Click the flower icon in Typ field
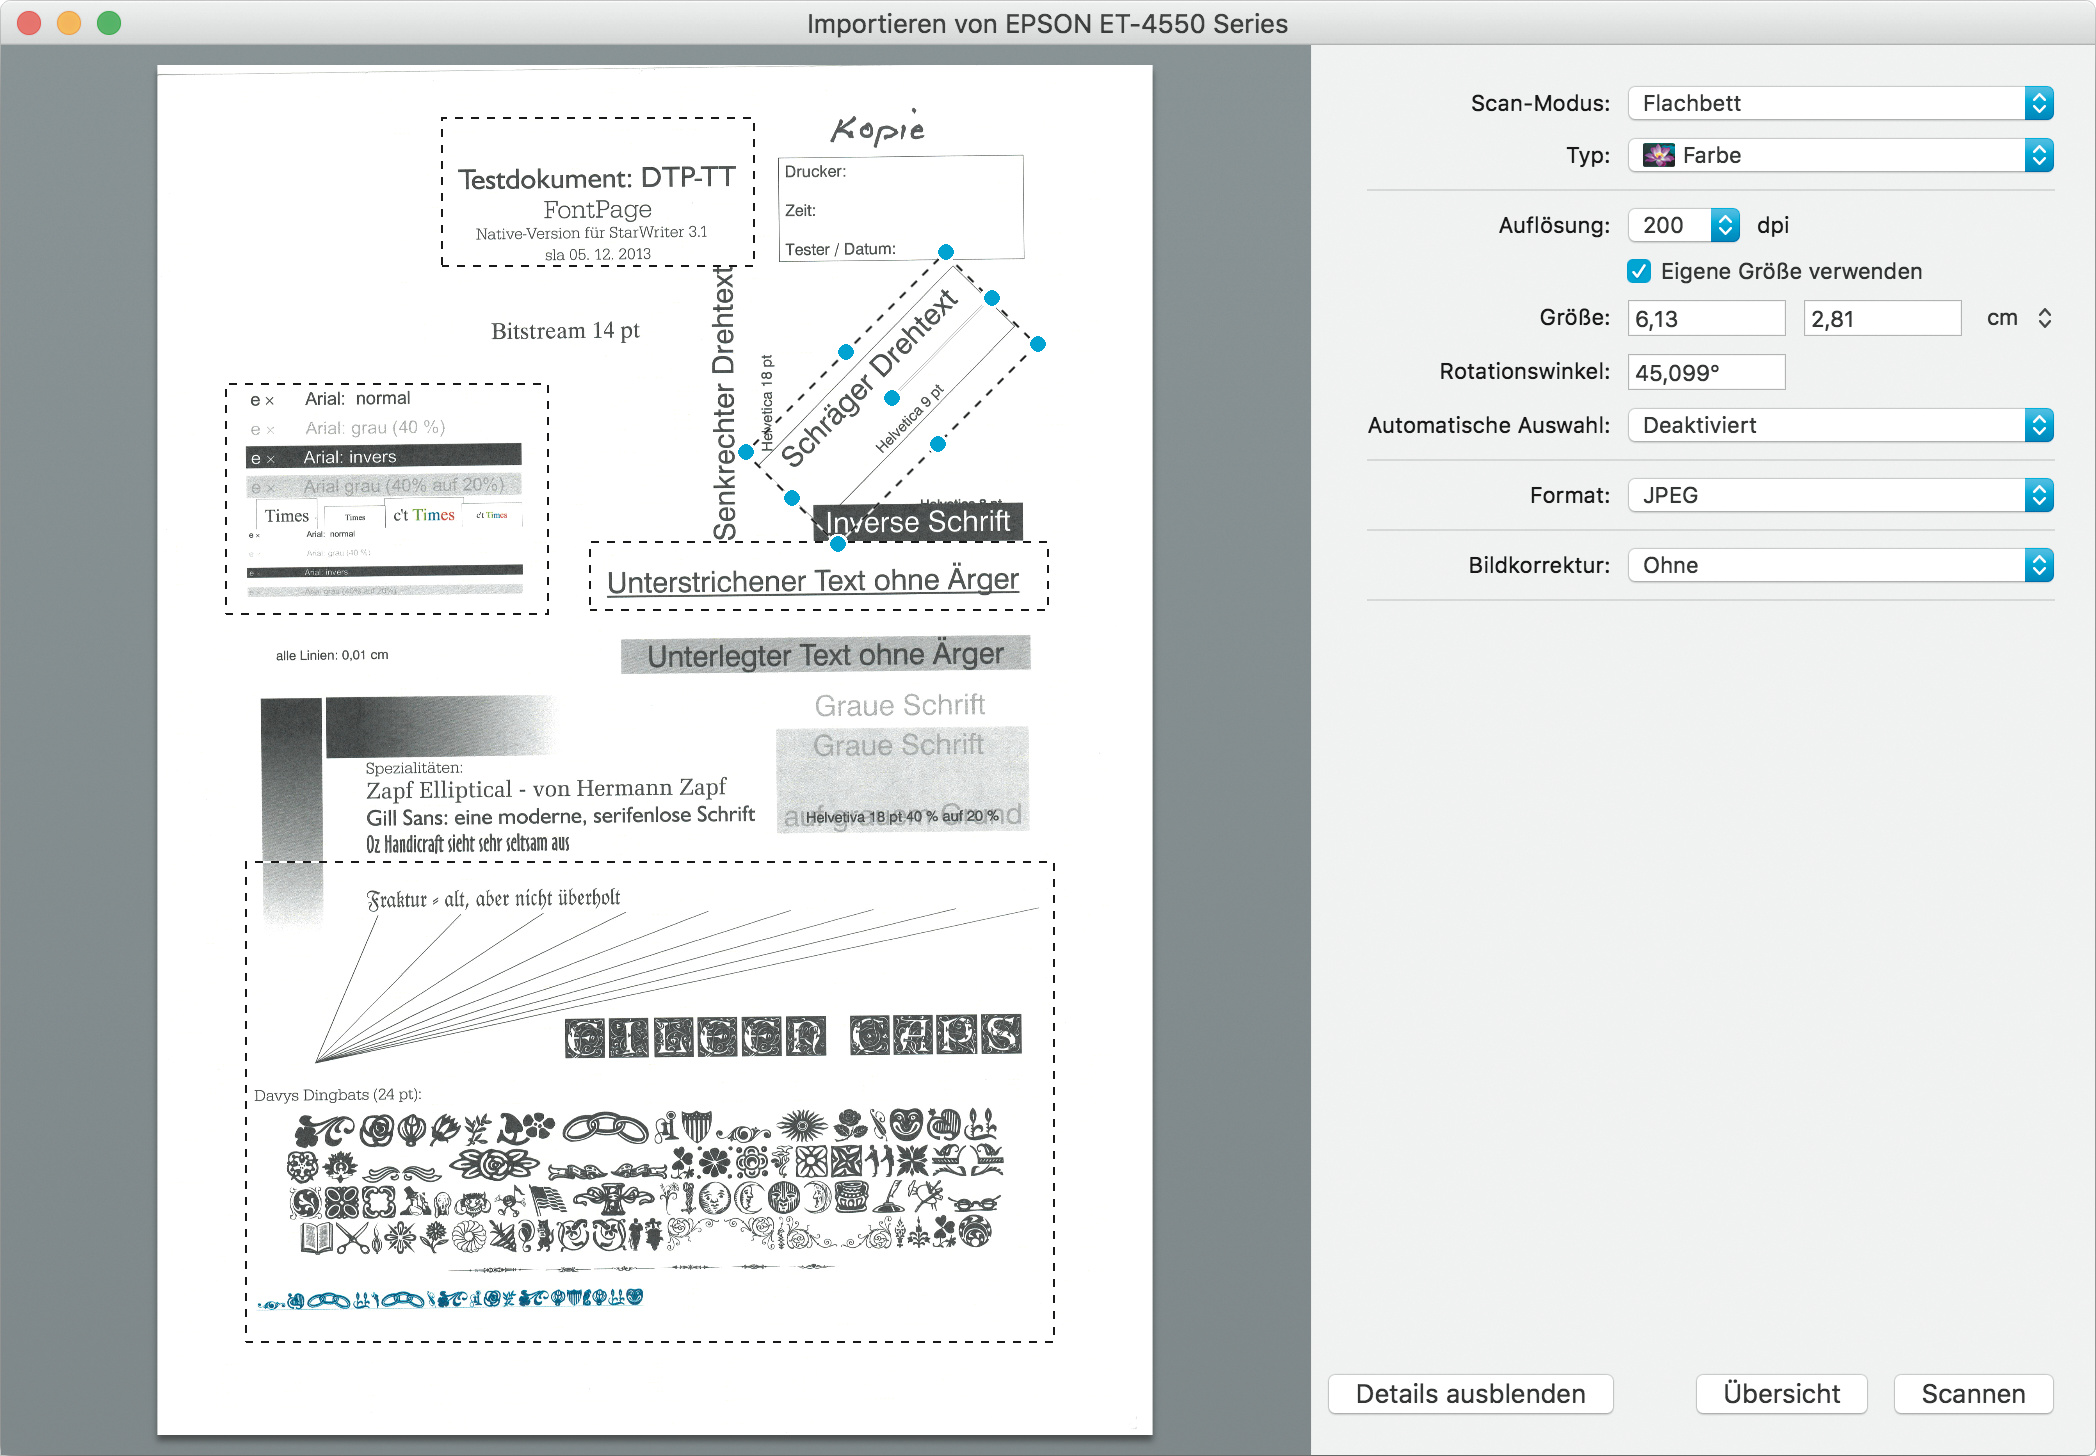2096x1456 pixels. point(1658,155)
